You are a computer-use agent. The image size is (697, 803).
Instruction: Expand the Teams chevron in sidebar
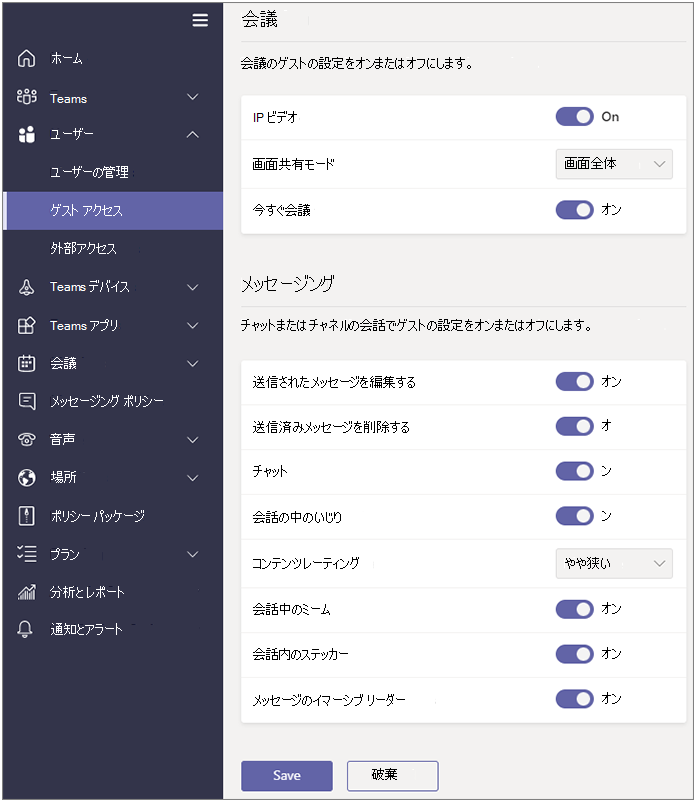(193, 97)
